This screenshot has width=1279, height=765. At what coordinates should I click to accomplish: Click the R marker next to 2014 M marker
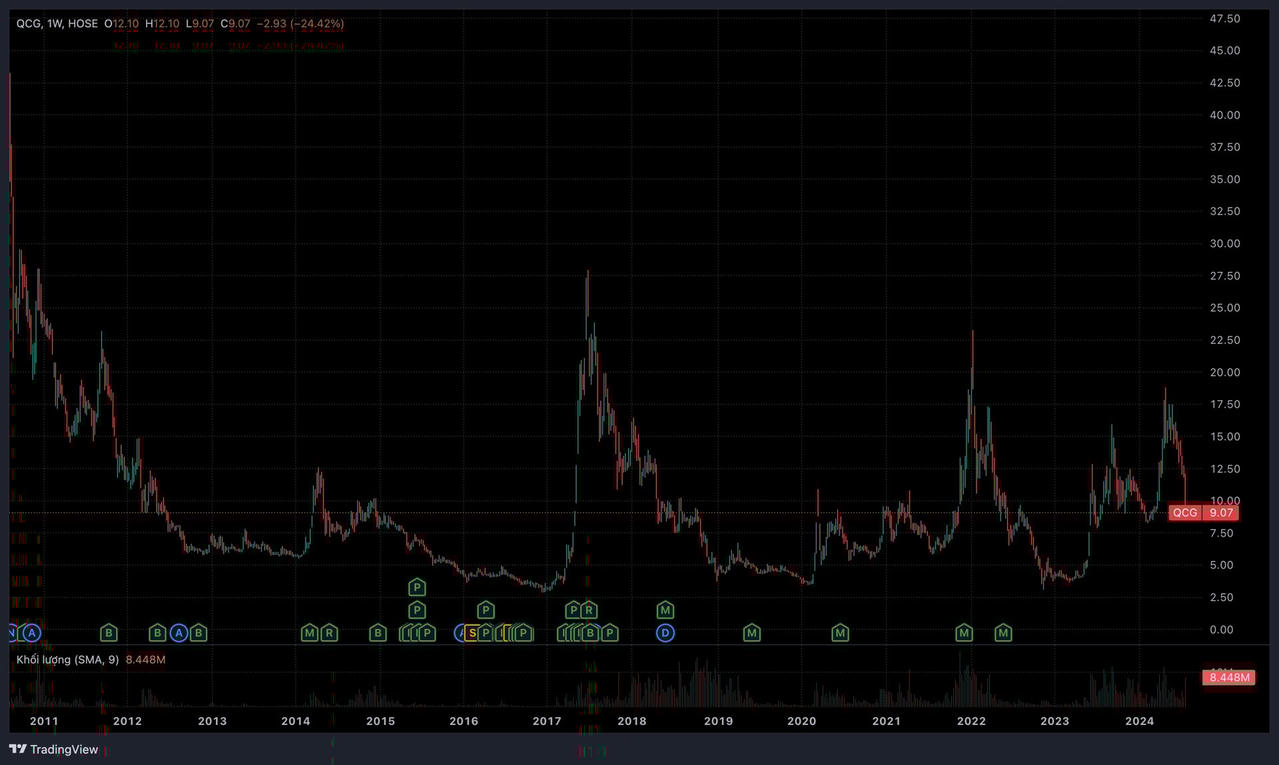pyautogui.click(x=329, y=633)
